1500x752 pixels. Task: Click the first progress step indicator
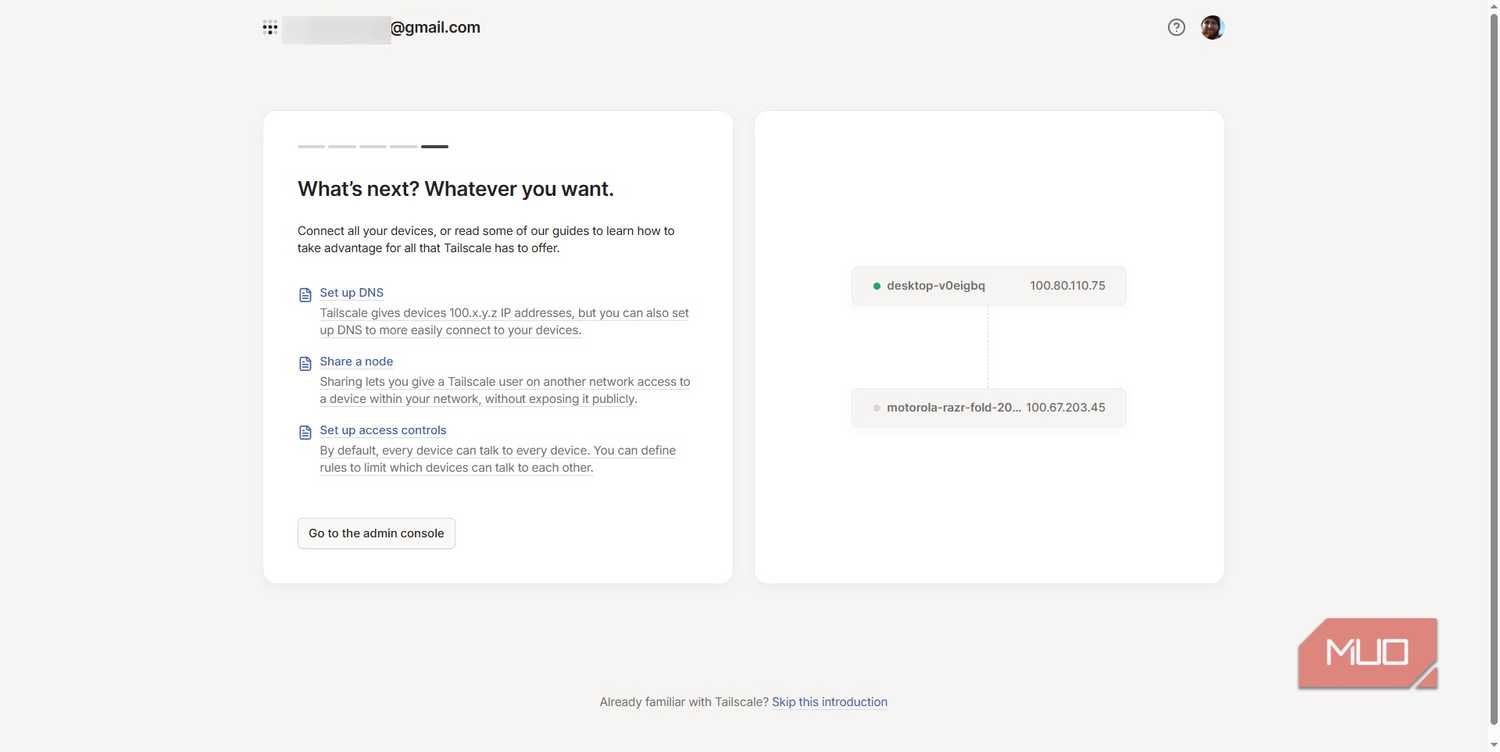coord(311,147)
